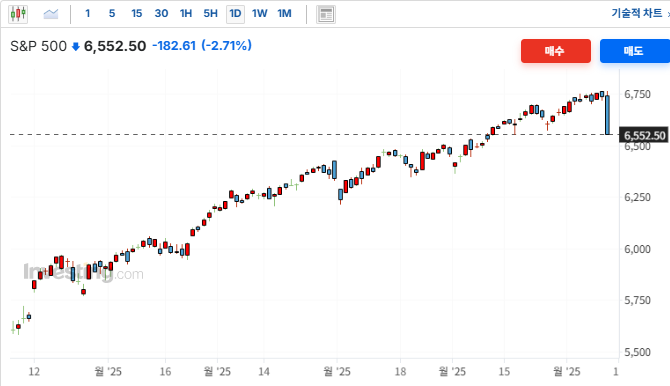Image resolution: width=670 pixels, height=386 pixels.
Task: Click the blue 매도 sell button
Action: point(635,51)
